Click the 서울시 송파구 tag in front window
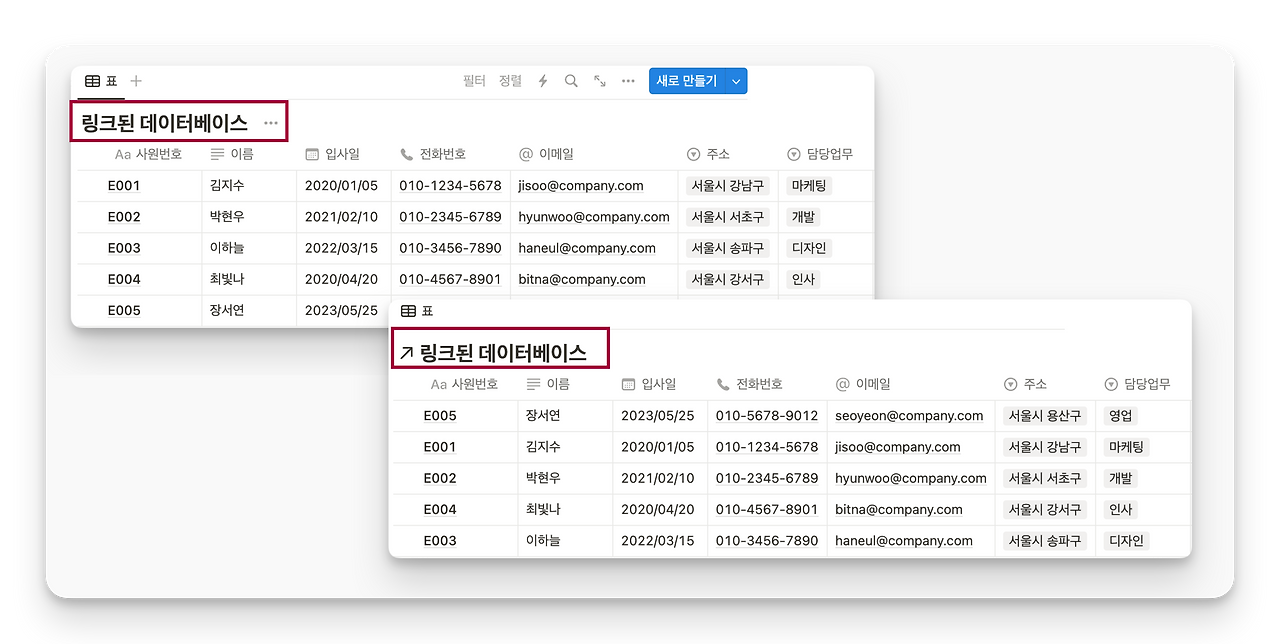The height and width of the screenshot is (644, 1280). (x=1045, y=541)
